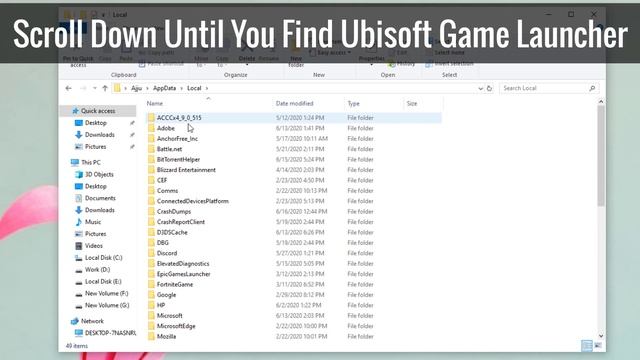Sort by Type column header
640x360 pixels.
[353, 104]
